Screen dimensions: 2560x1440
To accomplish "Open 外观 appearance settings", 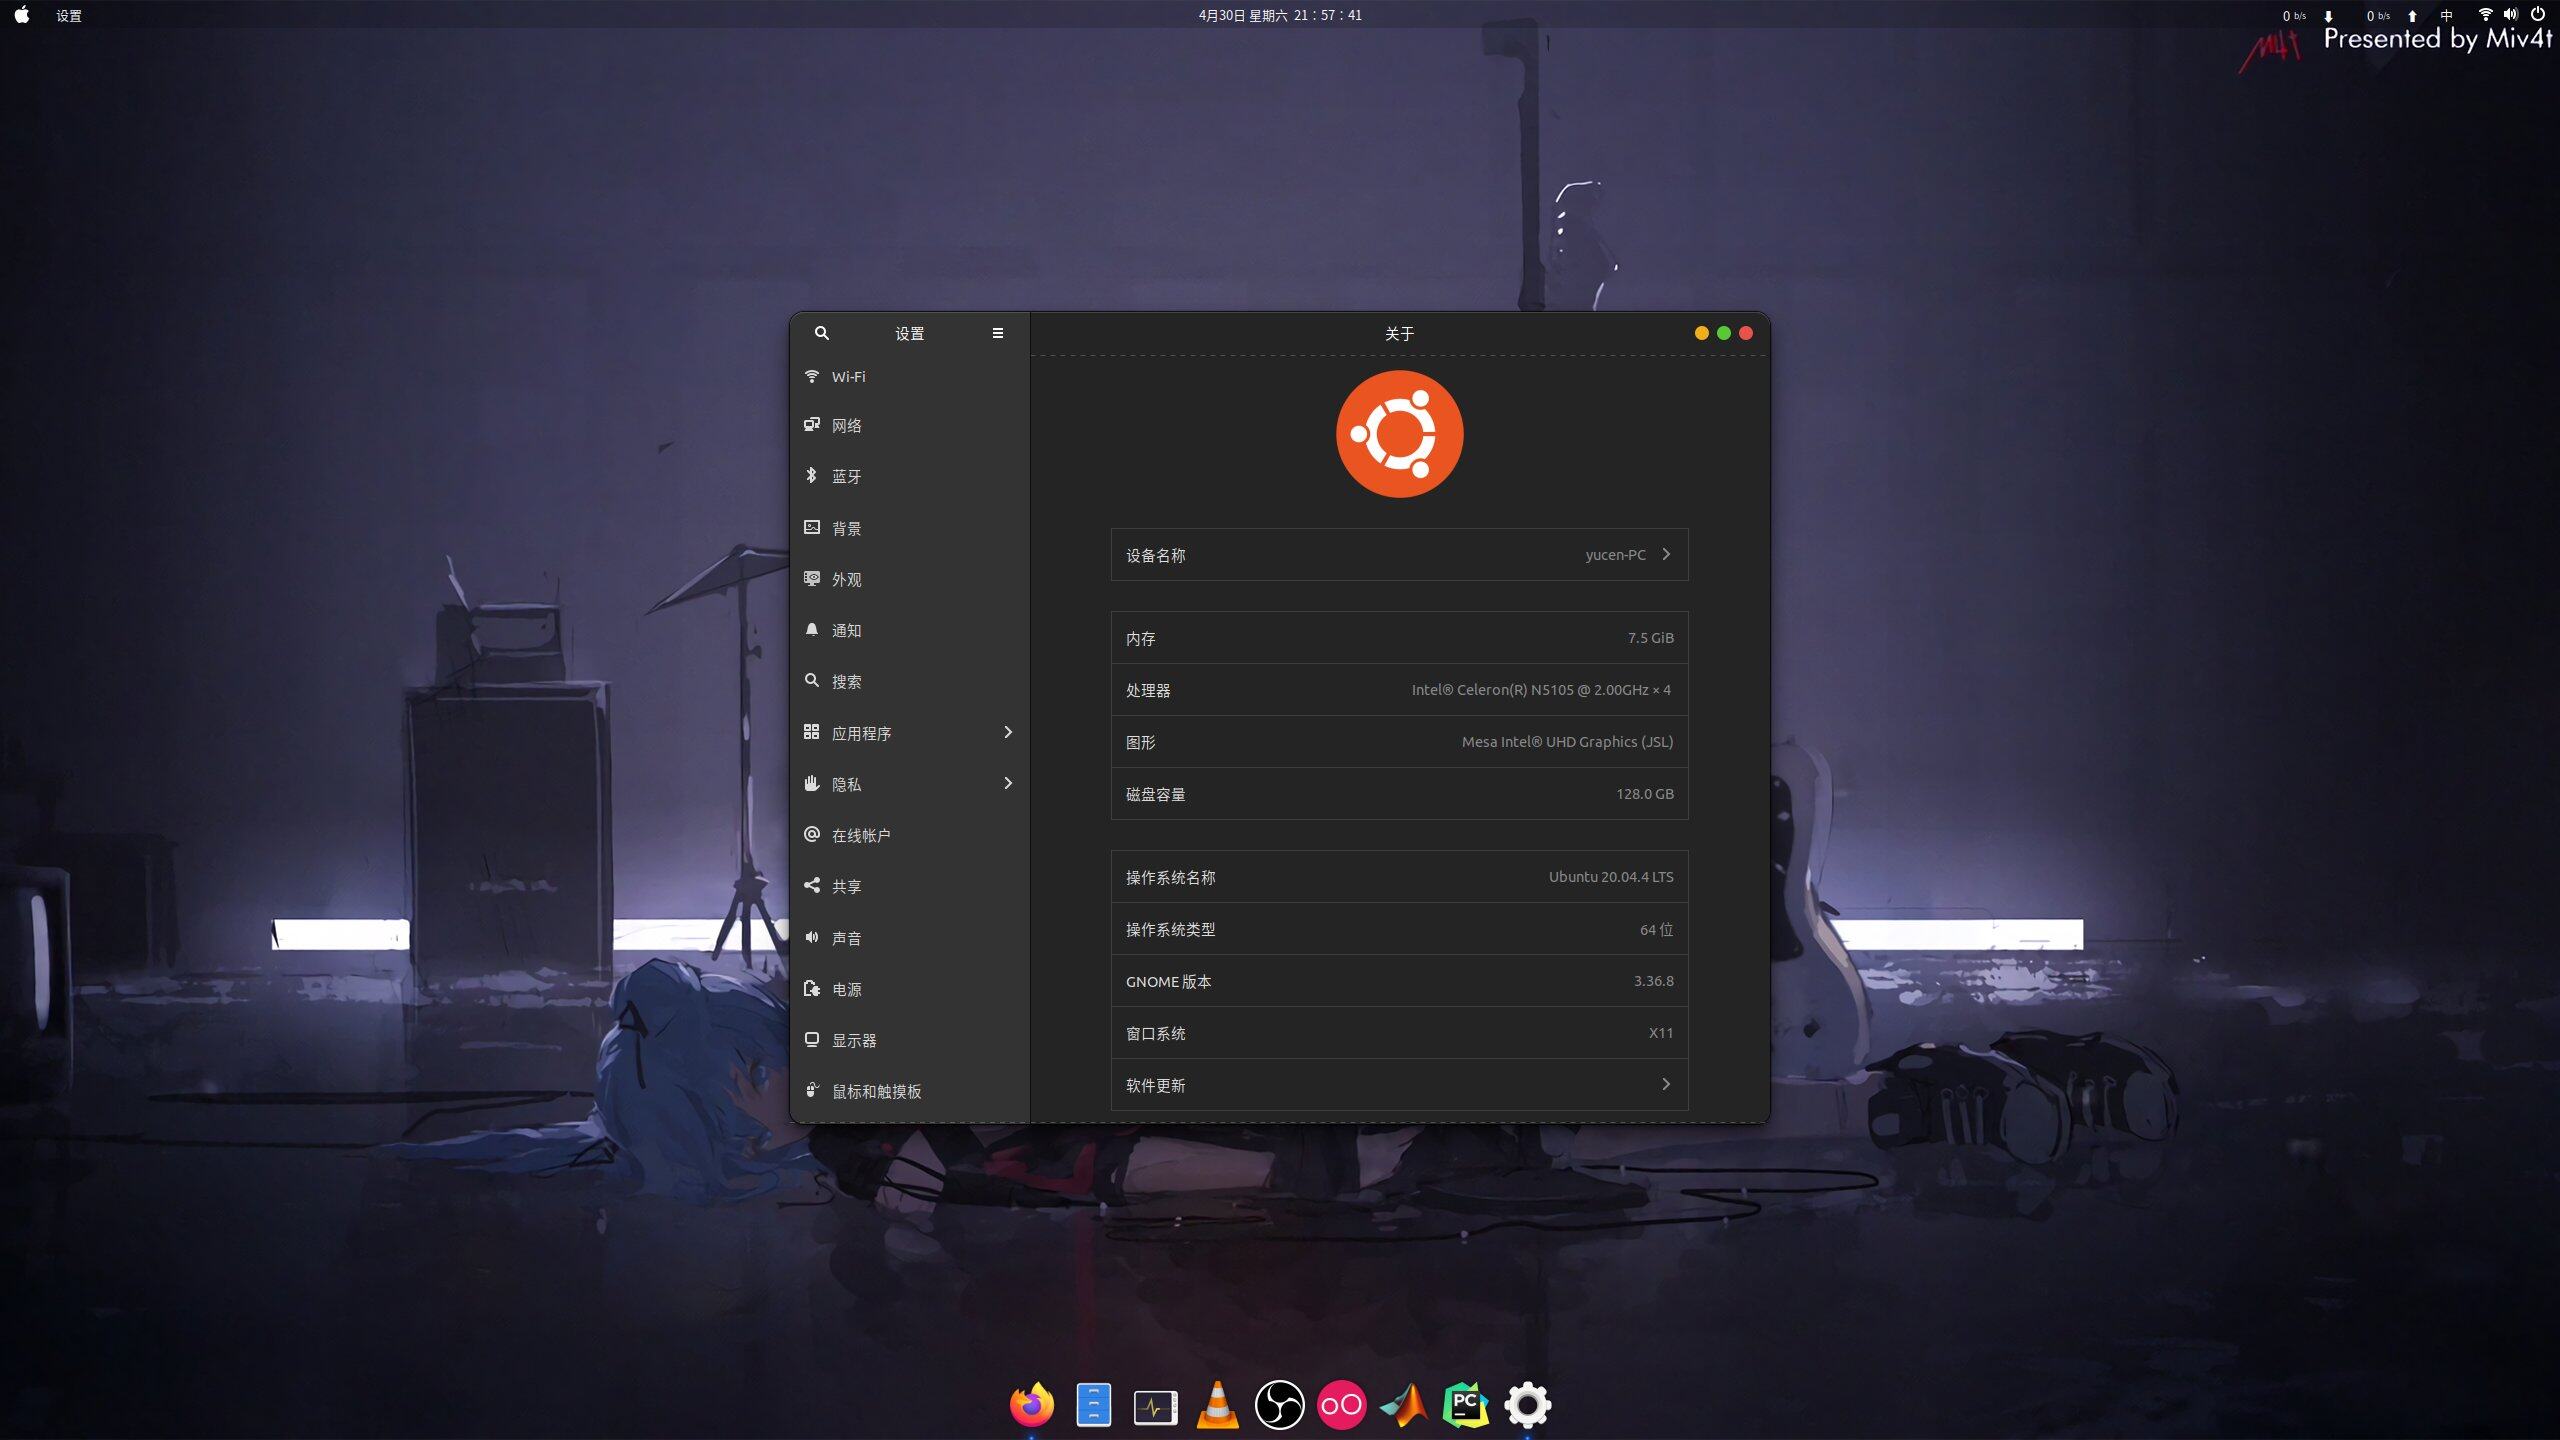I will click(910, 579).
